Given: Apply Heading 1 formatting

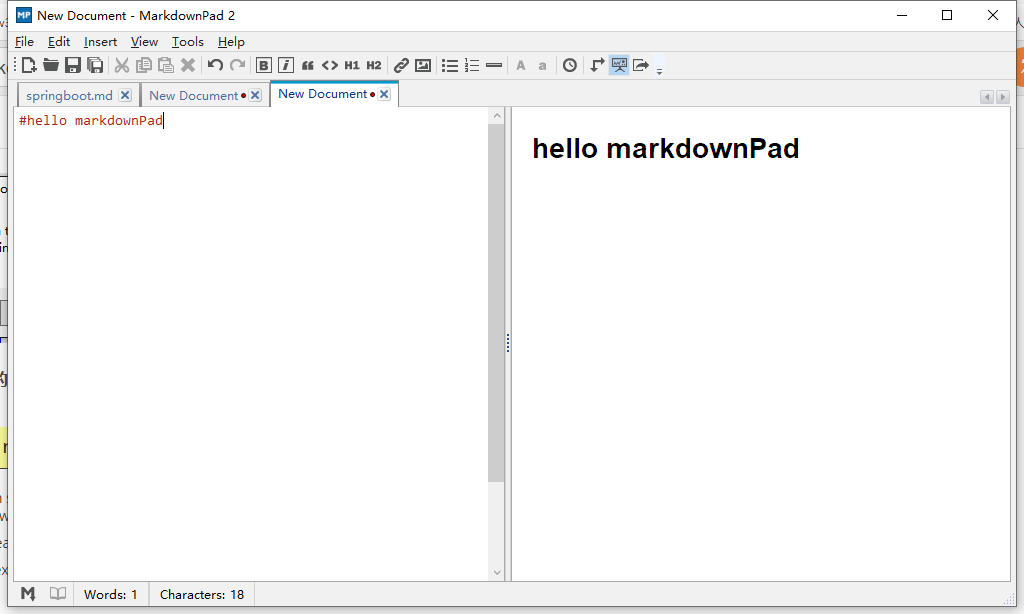Looking at the screenshot, I should [352, 65].
